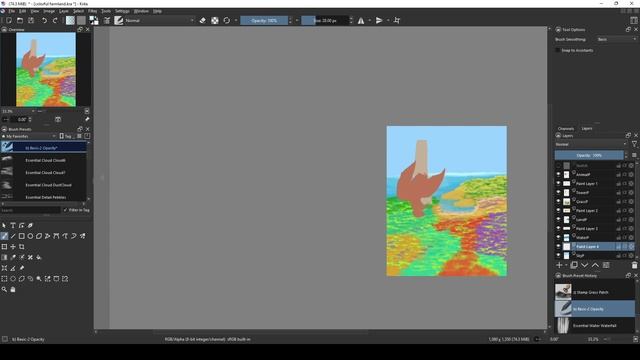Hide the LandP layer

(x=558, y=219)
